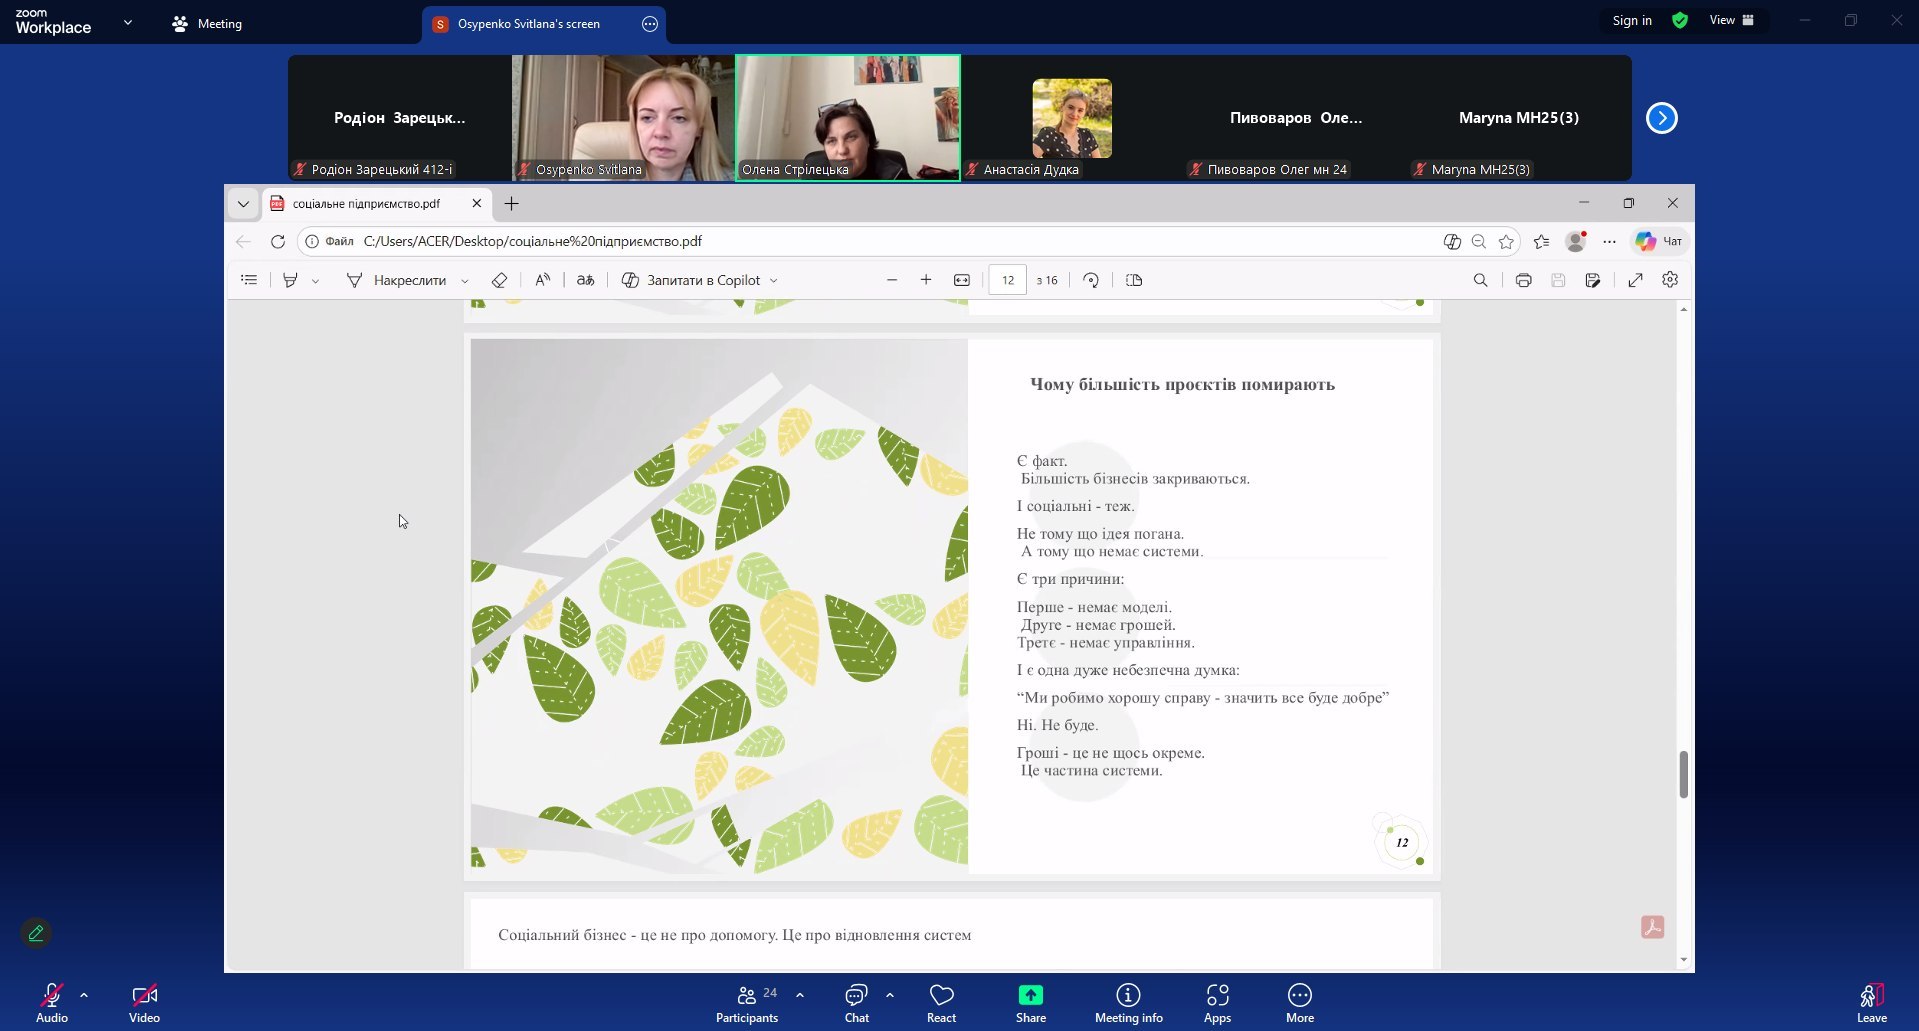Click the print PDF icon

(x=1523, y=280)
